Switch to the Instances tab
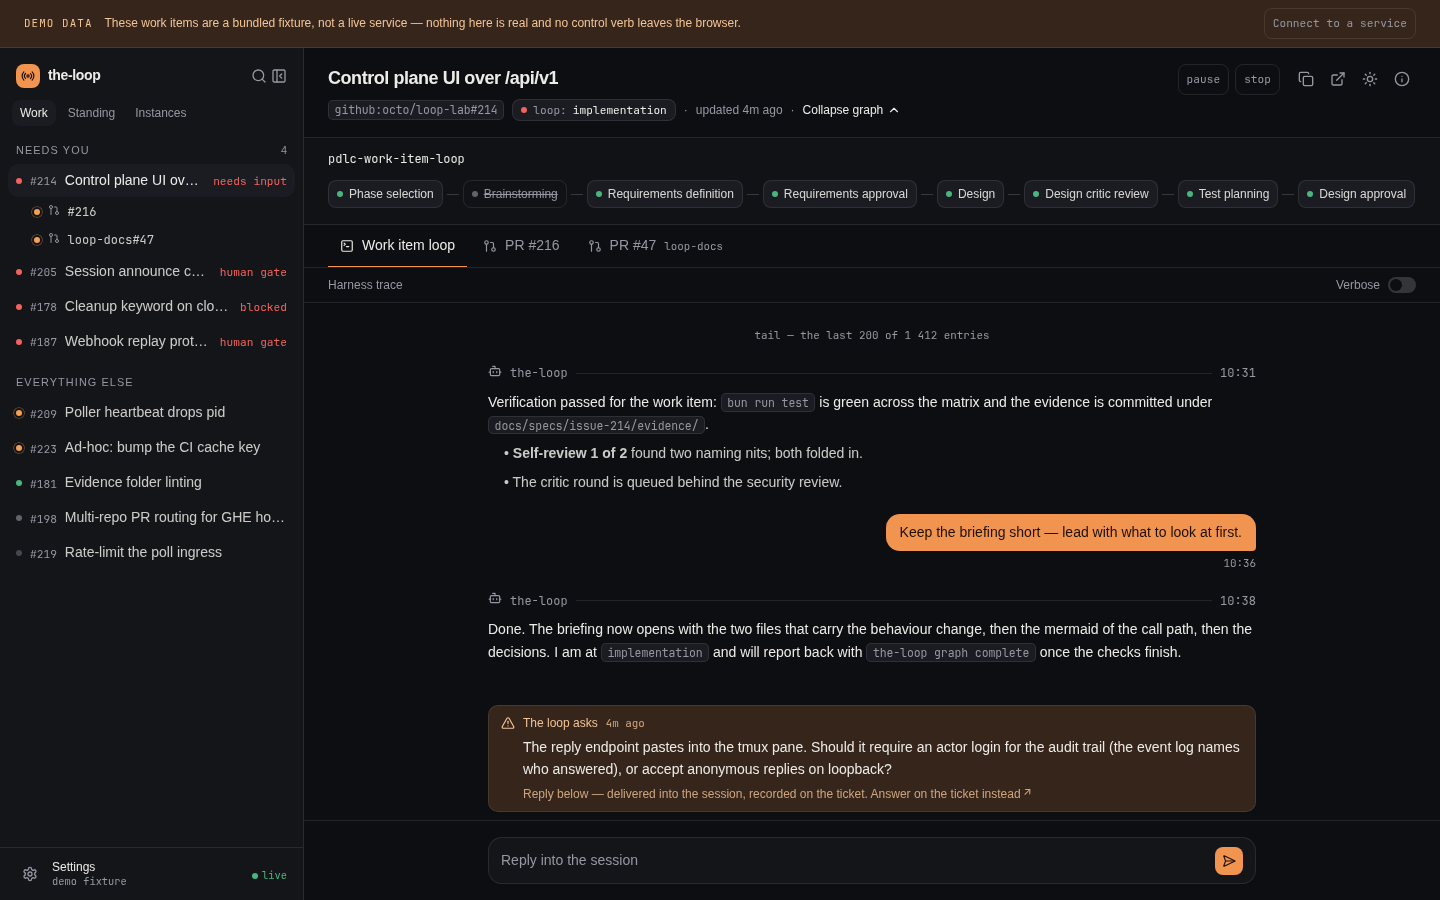The width and height of the screenshot is (1440, 900). pyautogui.click(x=161, y=113)
